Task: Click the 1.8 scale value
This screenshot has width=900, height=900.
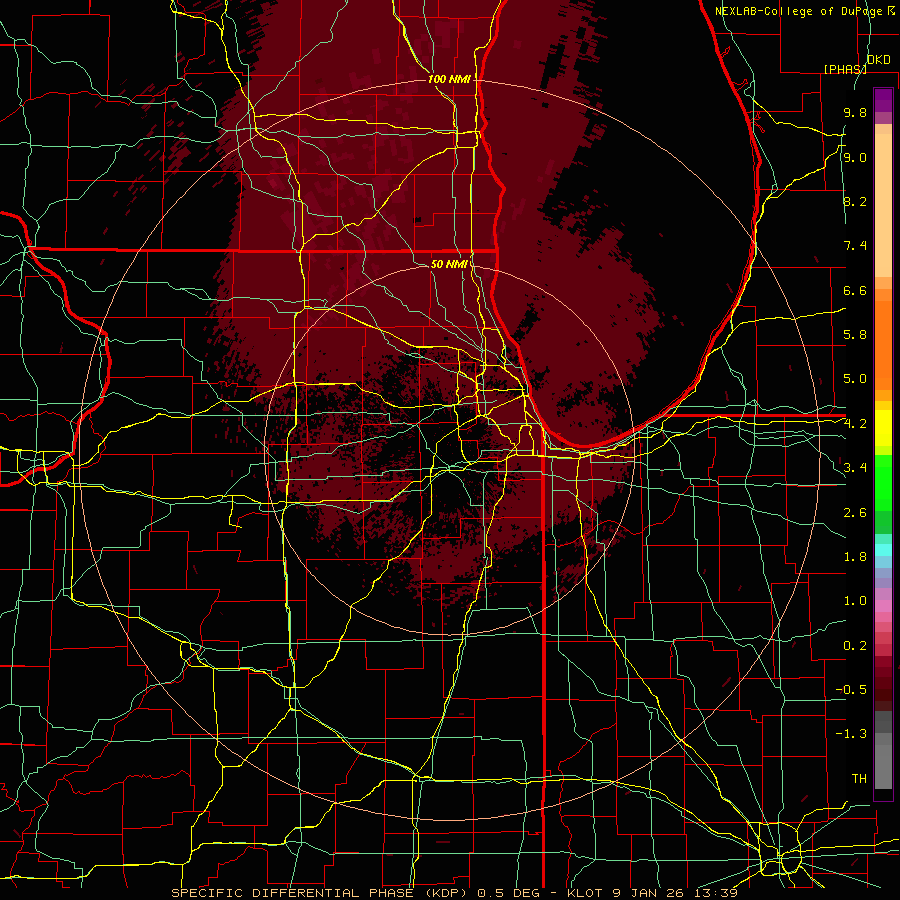Action: (x=855, y=557)
